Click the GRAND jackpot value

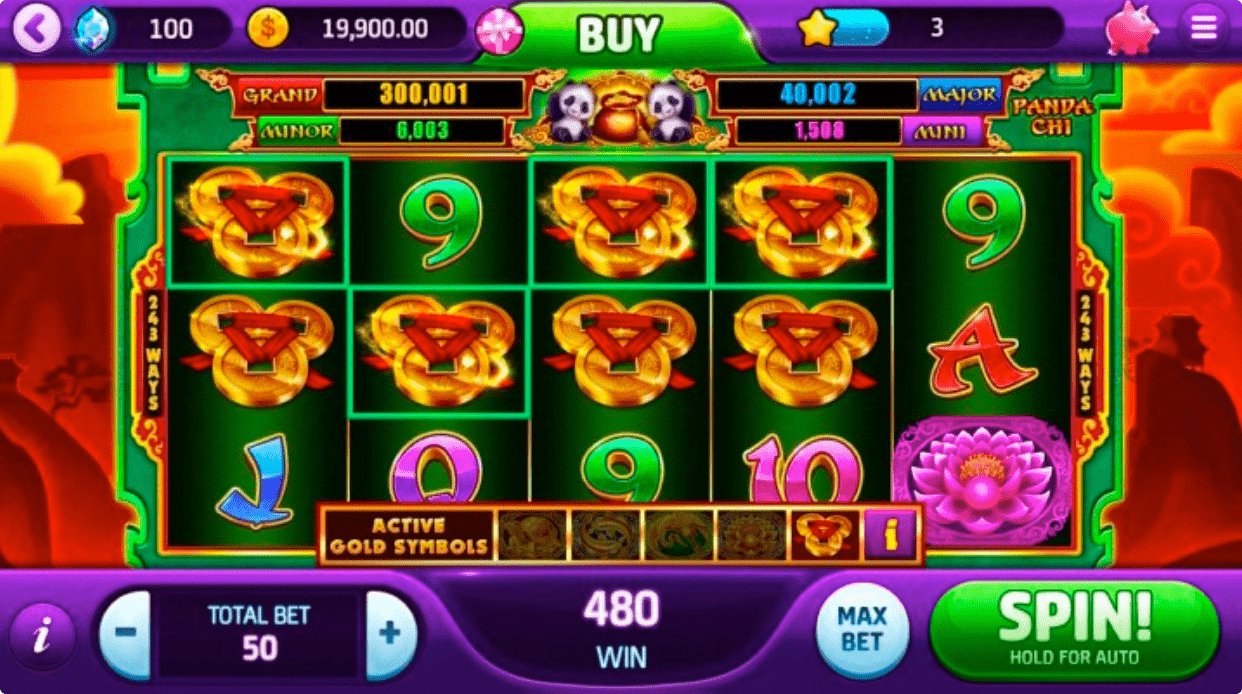pos(424,95)
